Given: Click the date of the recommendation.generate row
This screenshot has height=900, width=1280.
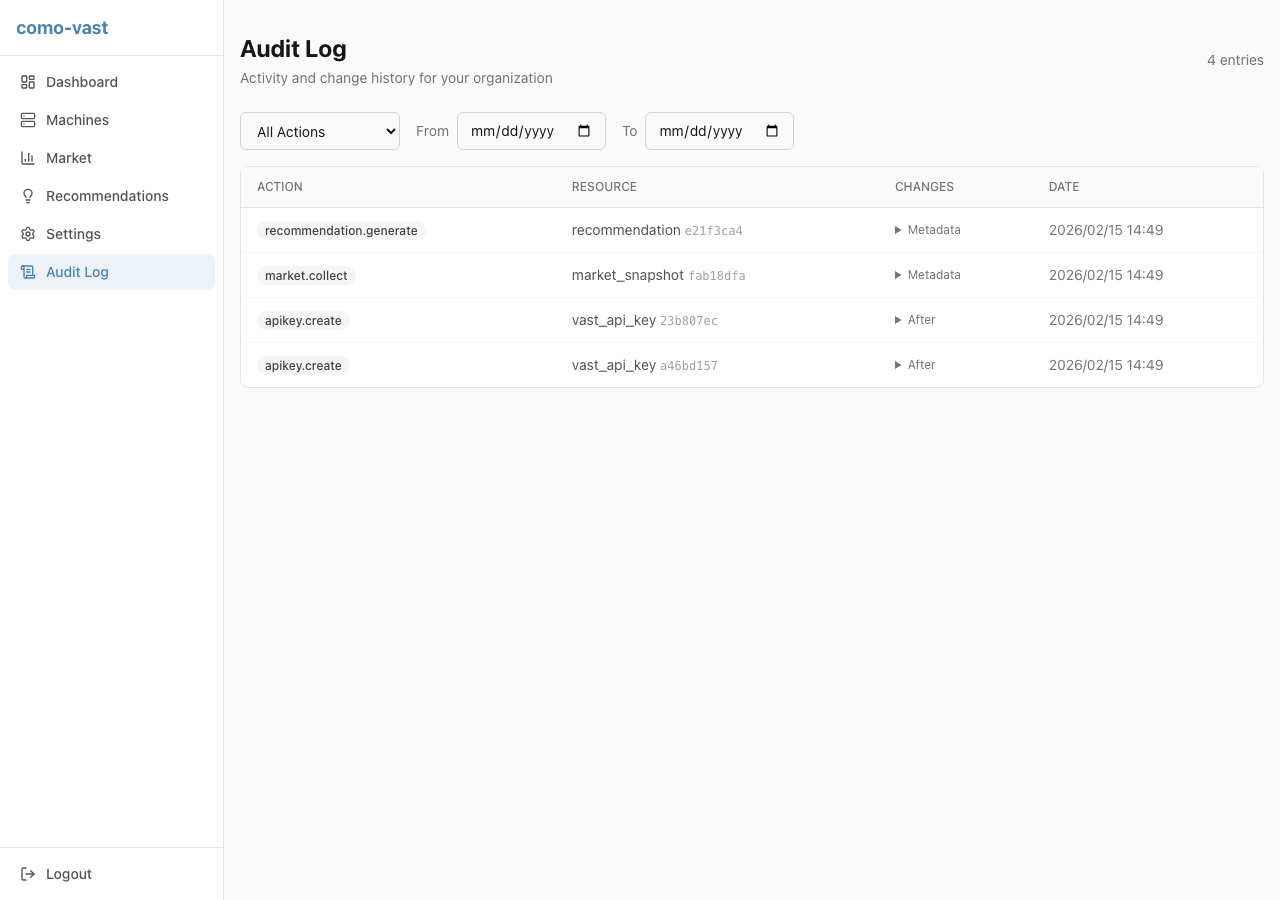Looking at the screenshot, I should [1106, 230].
